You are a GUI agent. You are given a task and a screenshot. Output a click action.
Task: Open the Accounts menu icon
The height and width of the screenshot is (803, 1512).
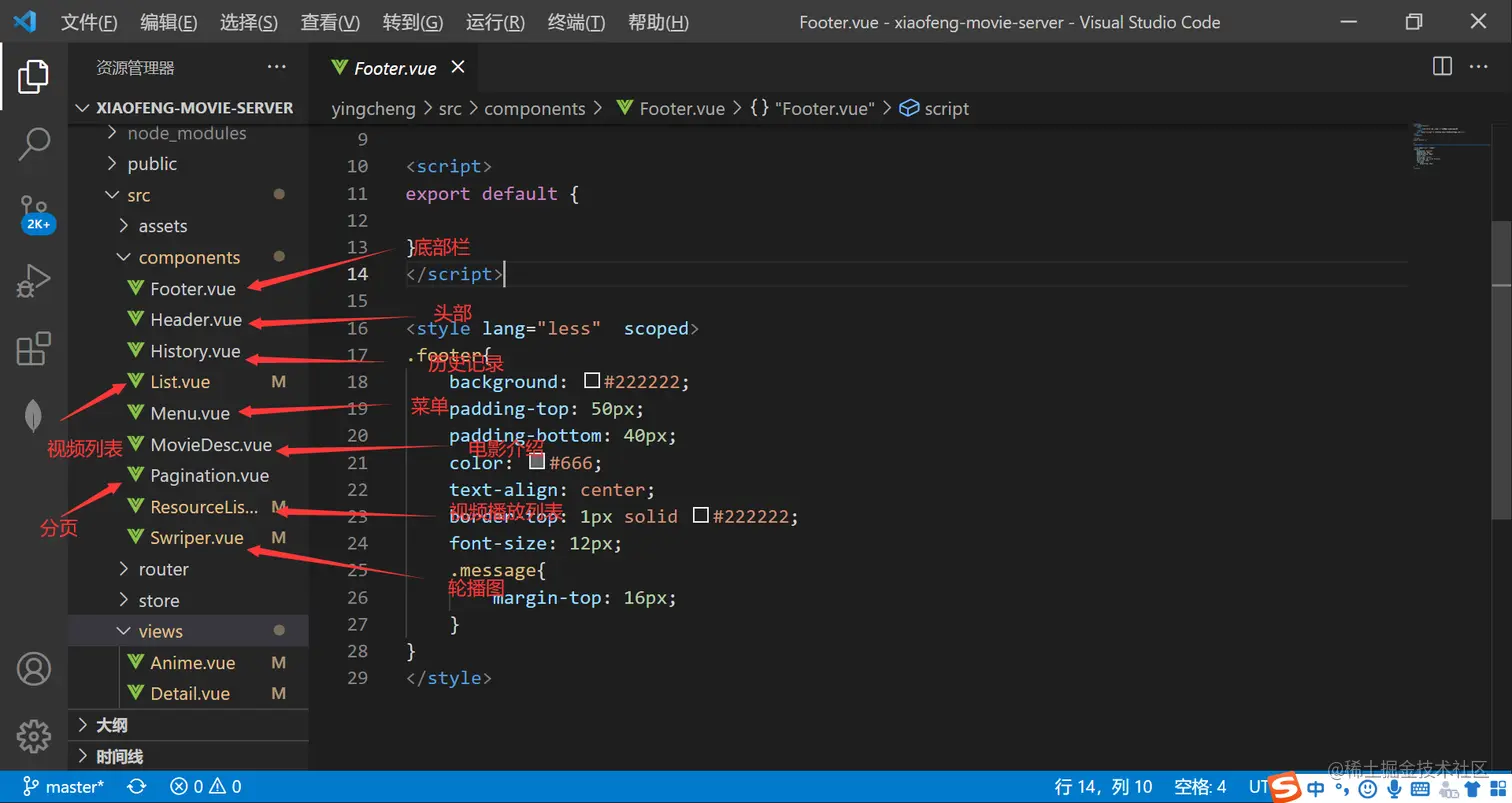pyautogui.click(x=34, y=668)
